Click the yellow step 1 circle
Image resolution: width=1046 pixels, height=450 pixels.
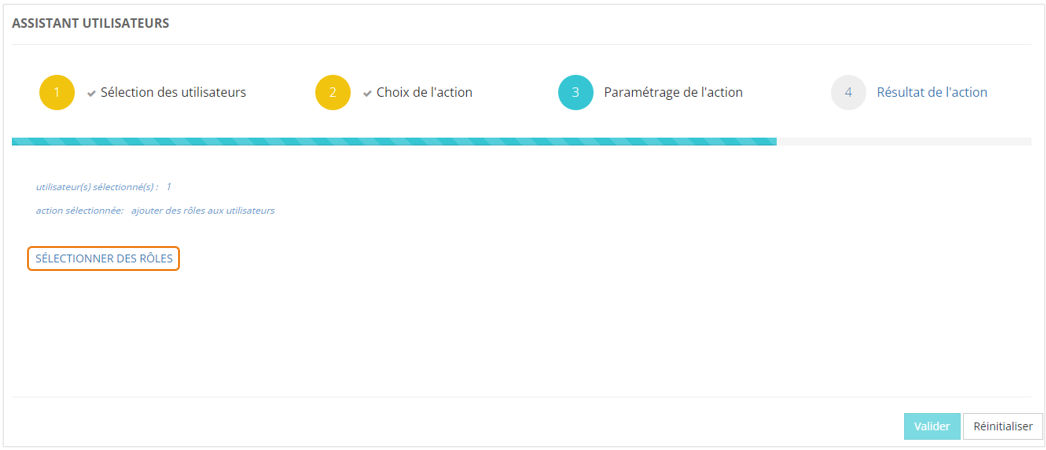tap(57, 92)
